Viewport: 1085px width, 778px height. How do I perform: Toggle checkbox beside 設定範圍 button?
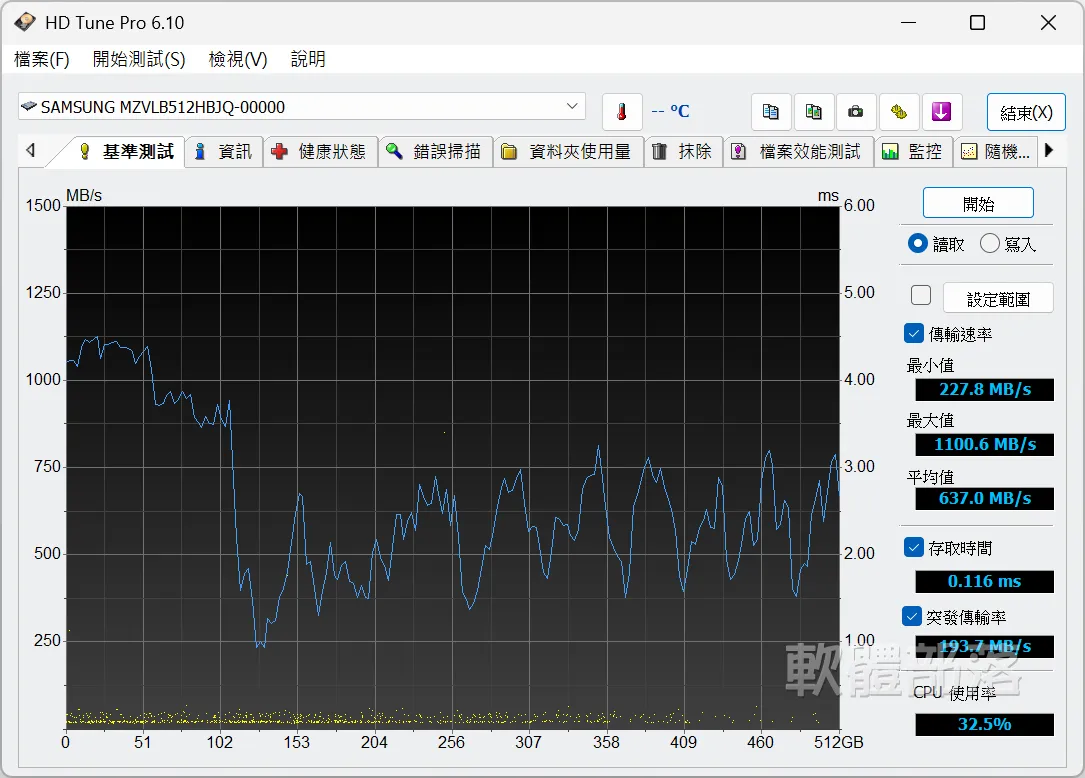(921, 295)
